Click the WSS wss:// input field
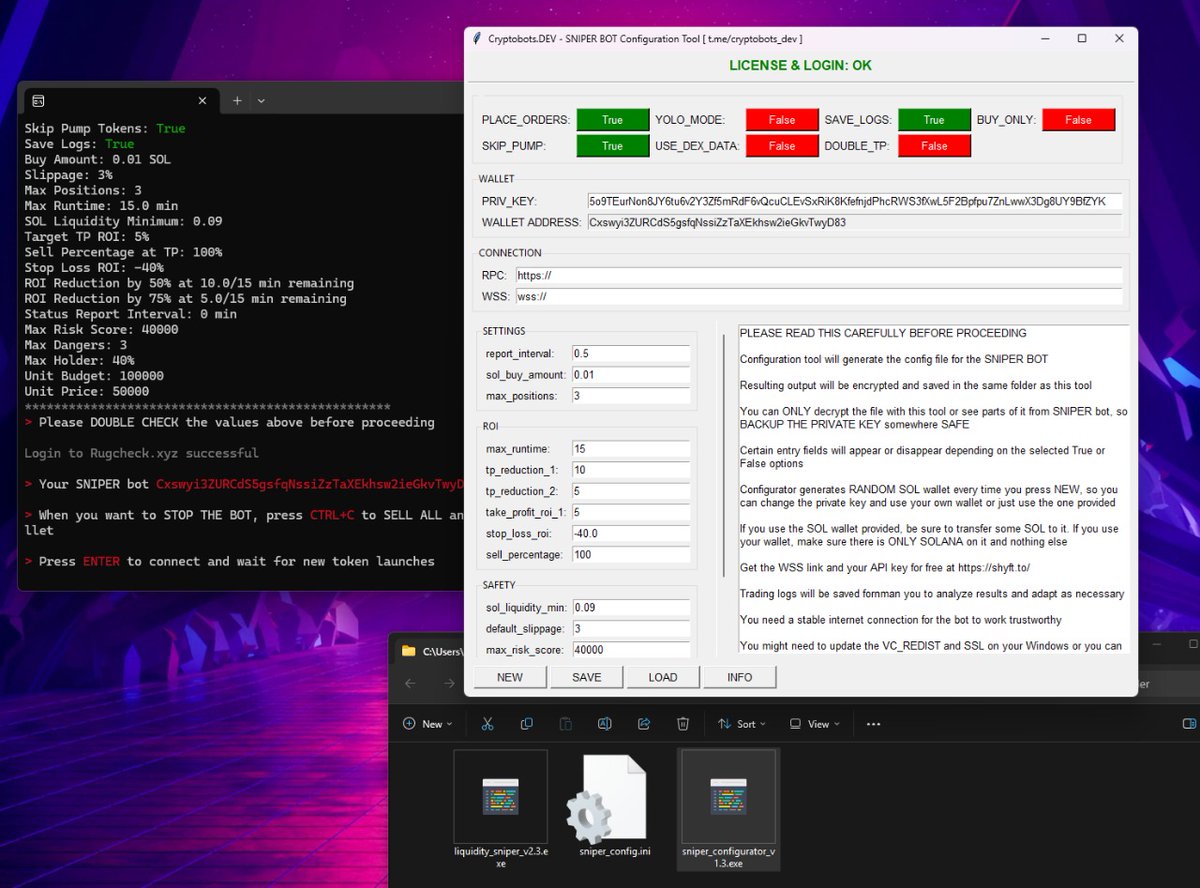The height and width of the screenshot is (888, 1200). (819, 296)
